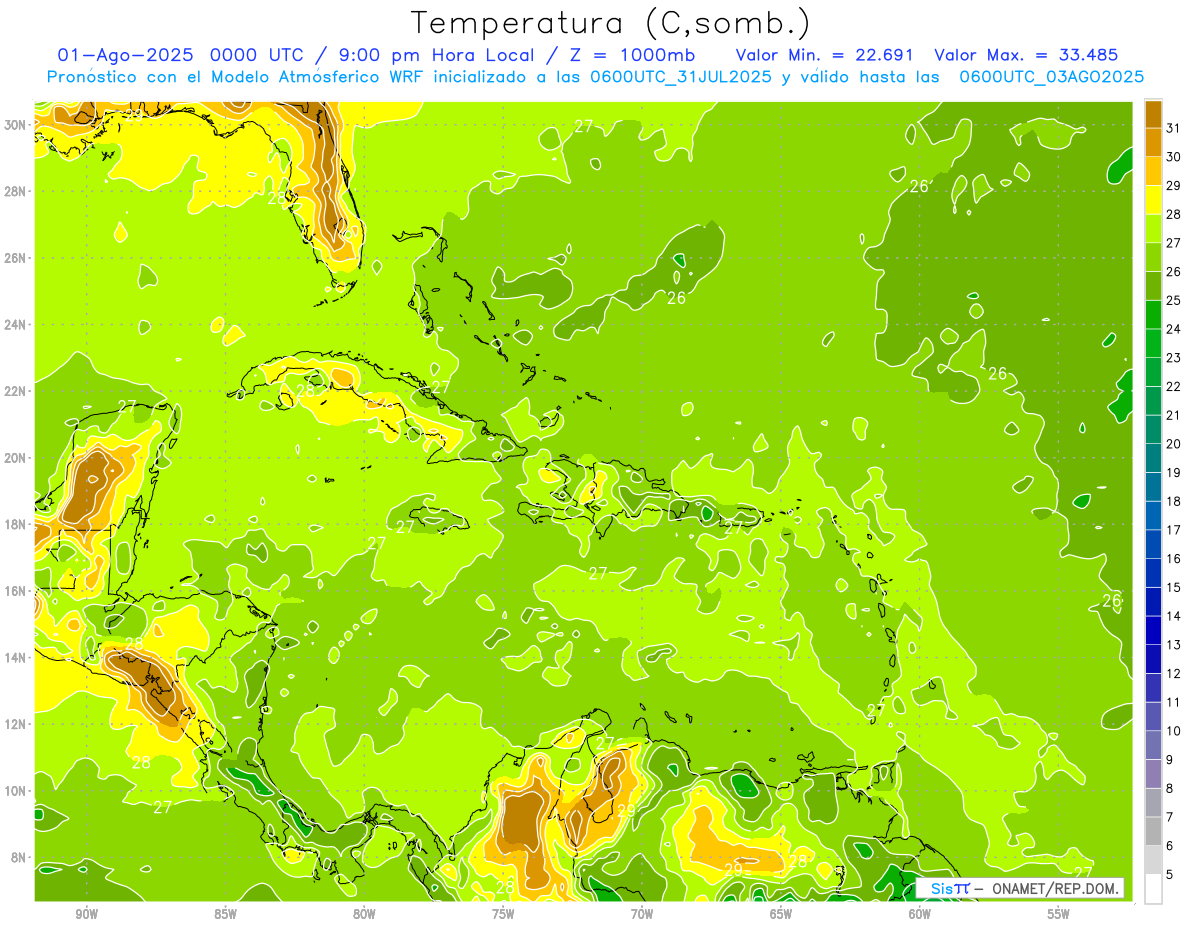Click the "8" label on the color scale
The image size is (1200, 927).
(x=1170, y=788)
